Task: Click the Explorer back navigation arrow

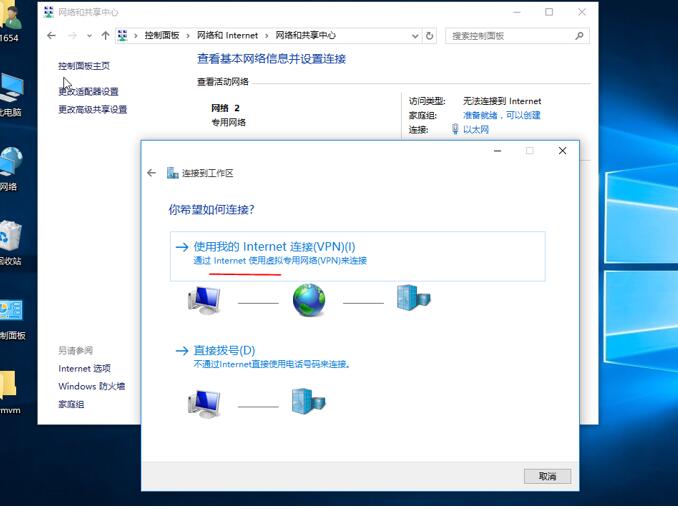Action: (x=52, y=36)
